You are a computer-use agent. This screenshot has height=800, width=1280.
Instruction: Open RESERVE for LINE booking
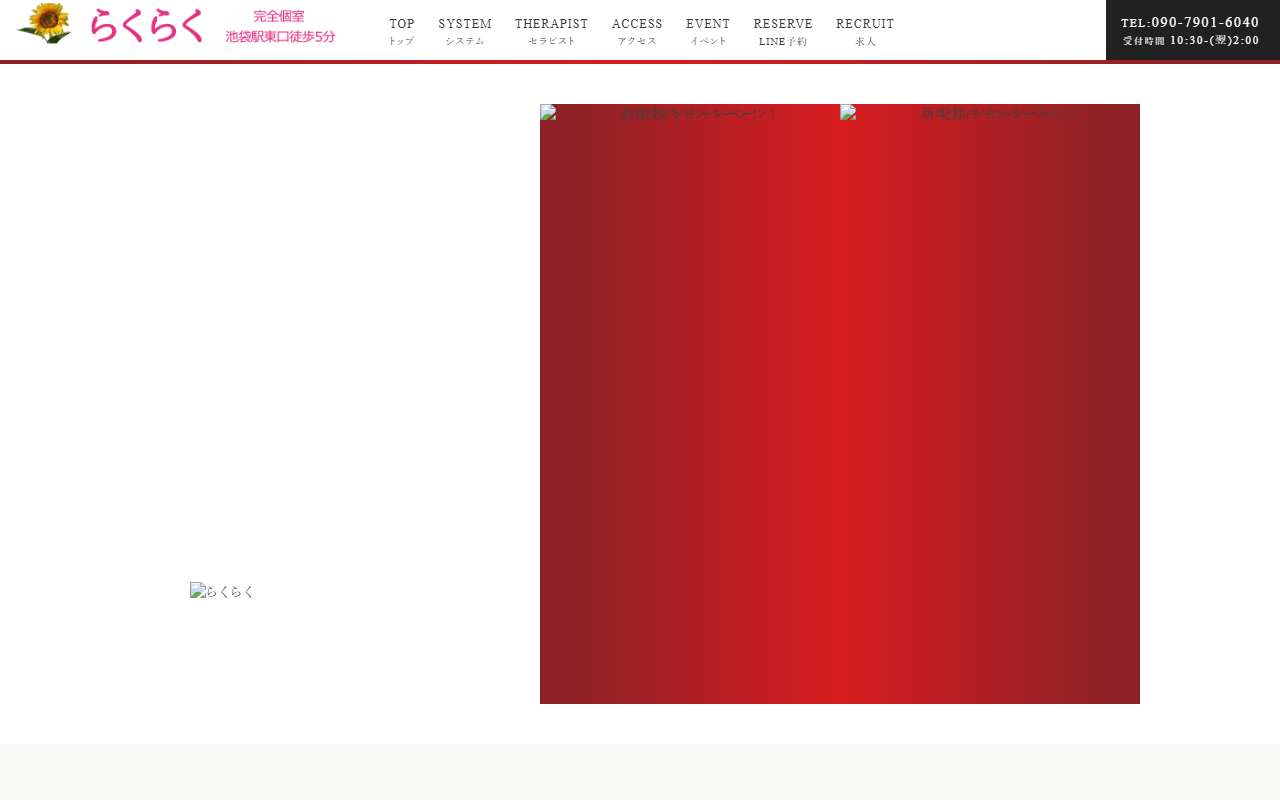tap(783, 30)
